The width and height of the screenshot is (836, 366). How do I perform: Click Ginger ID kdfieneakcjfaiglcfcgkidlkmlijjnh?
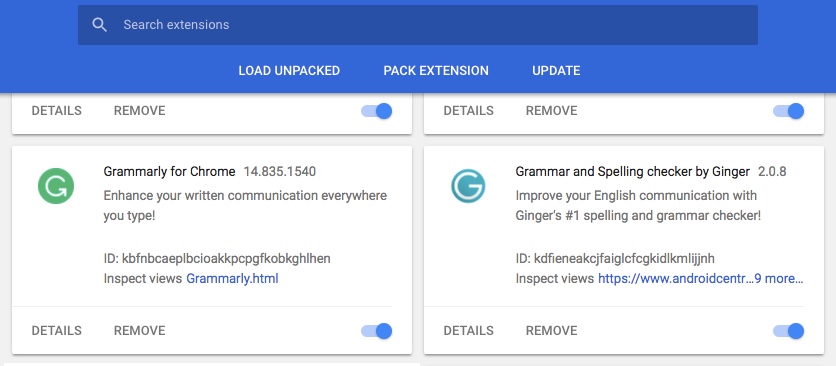click(x=615, y=259)
